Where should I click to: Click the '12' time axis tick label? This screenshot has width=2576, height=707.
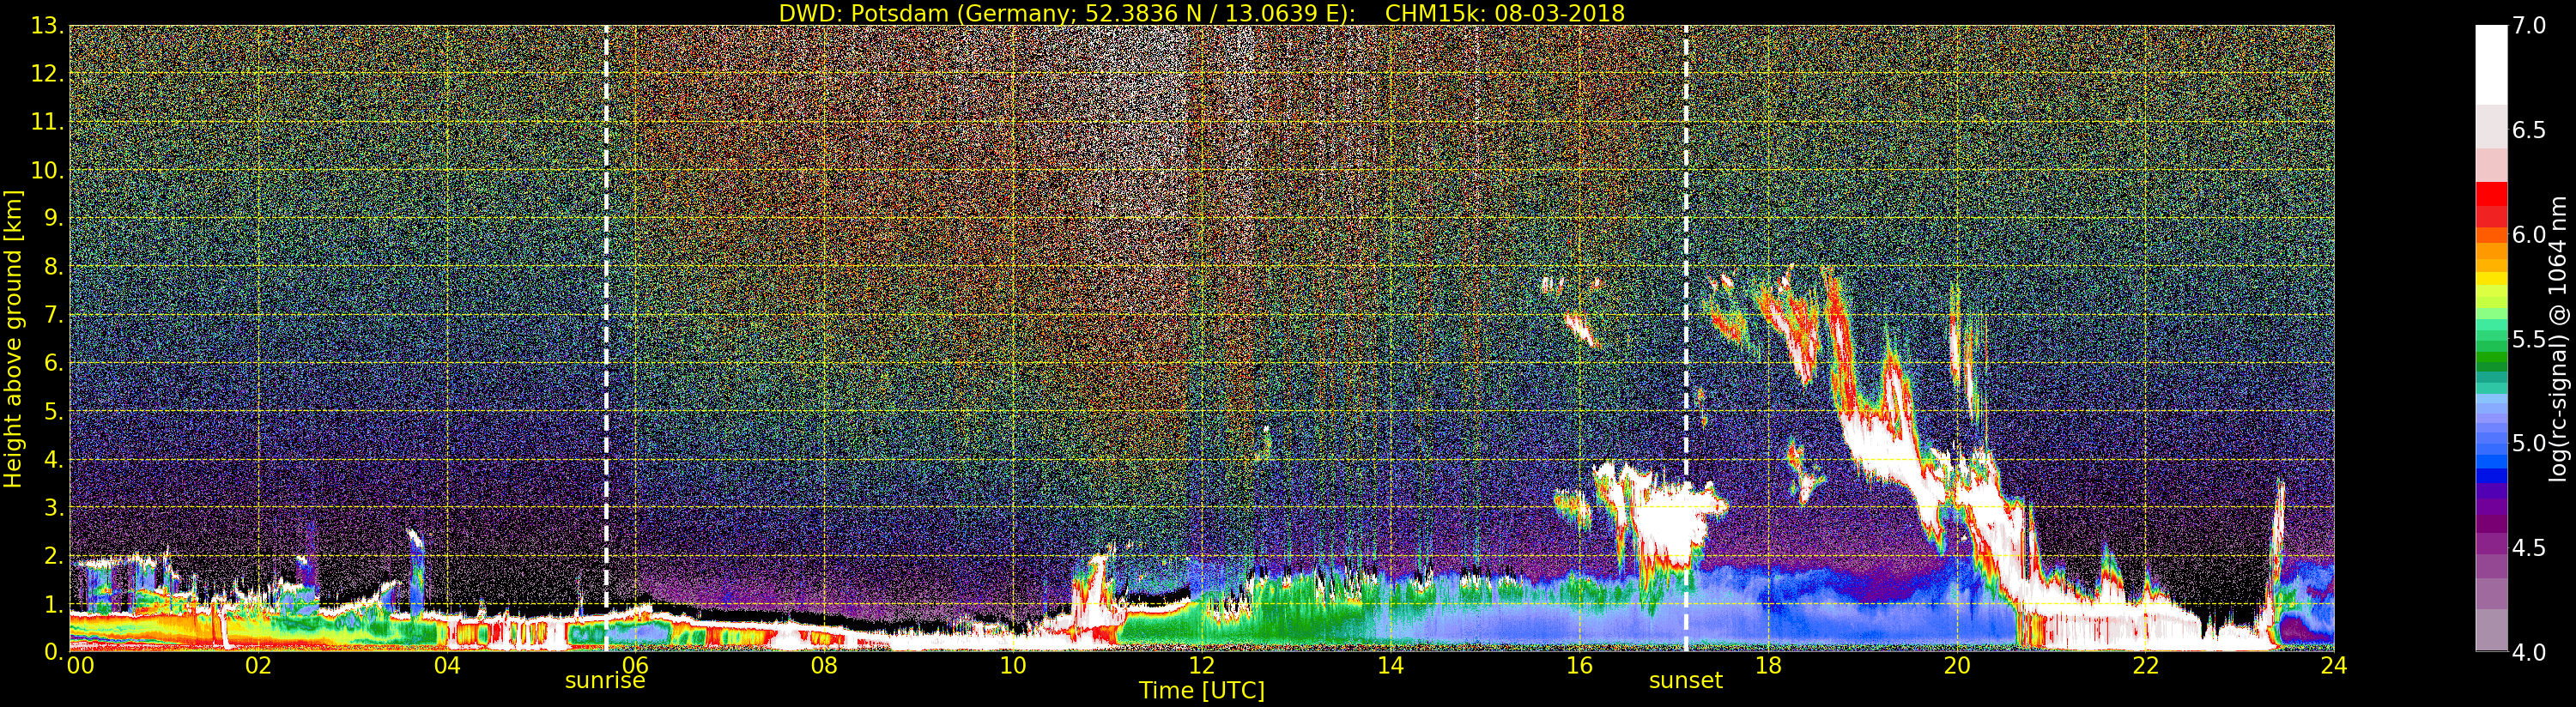pyautogui.click(x=1202, y=666)
